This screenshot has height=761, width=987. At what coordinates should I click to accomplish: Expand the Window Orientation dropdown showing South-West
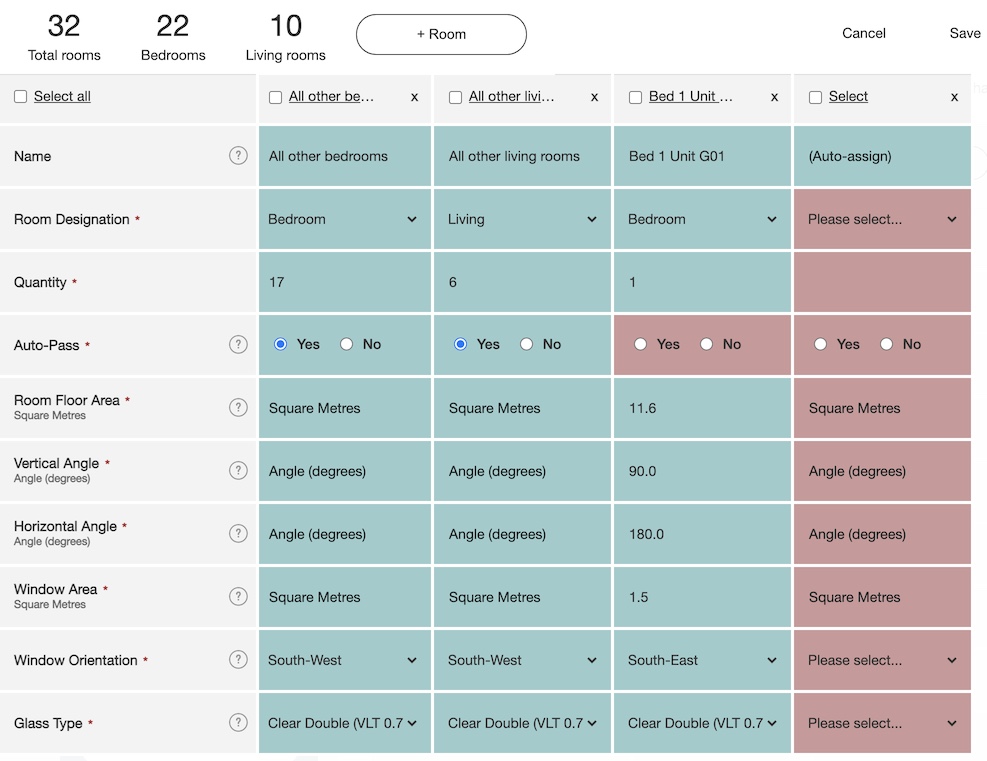point(344,660)
